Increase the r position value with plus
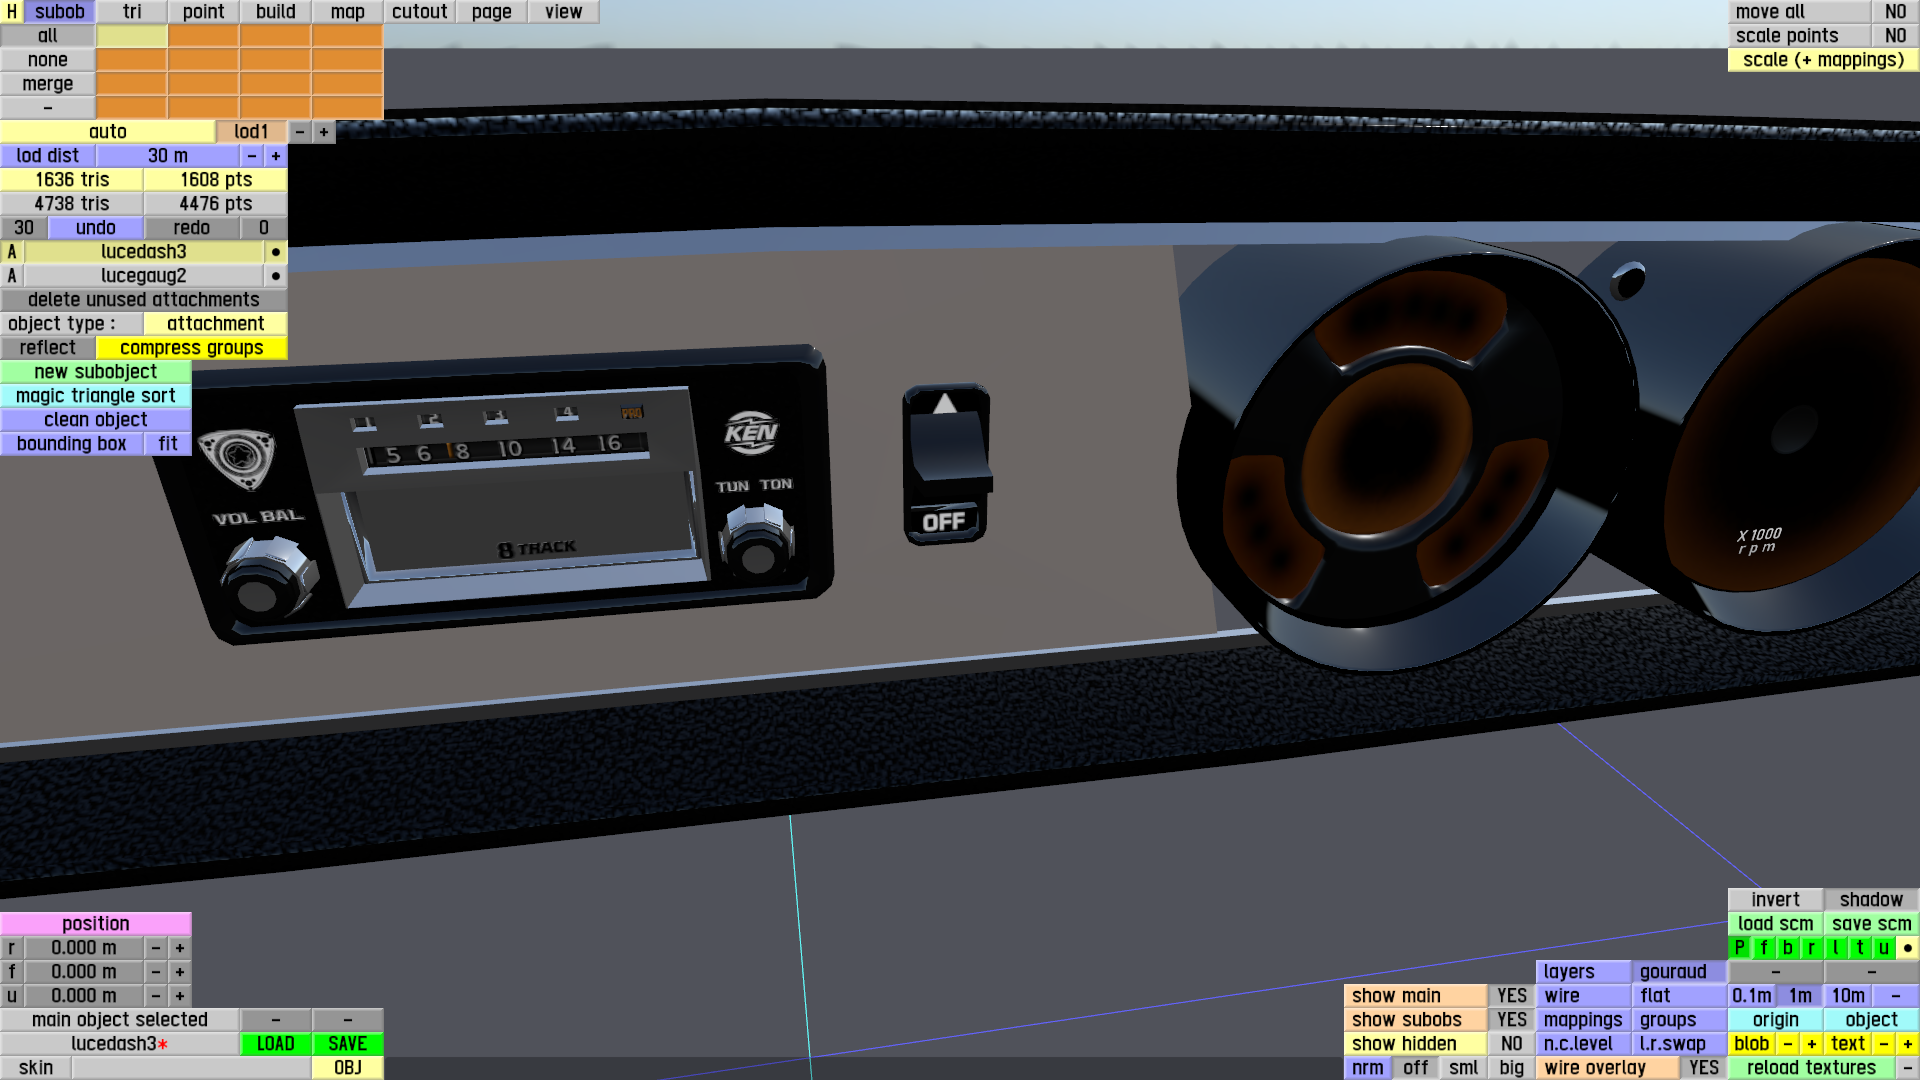The height and width of the screenshot is (1080, 1920). coord(180,948)
